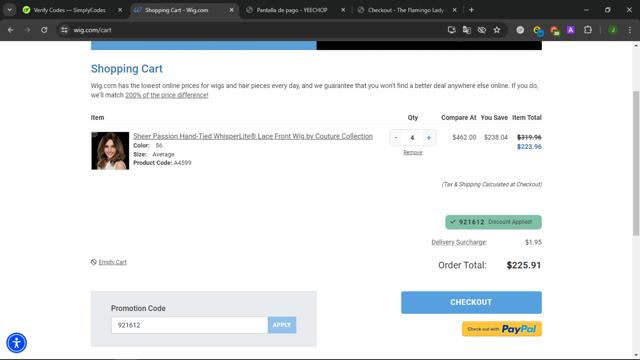The image size is (640, 360).
Task: Apply the promotion code
Action: 282,325
